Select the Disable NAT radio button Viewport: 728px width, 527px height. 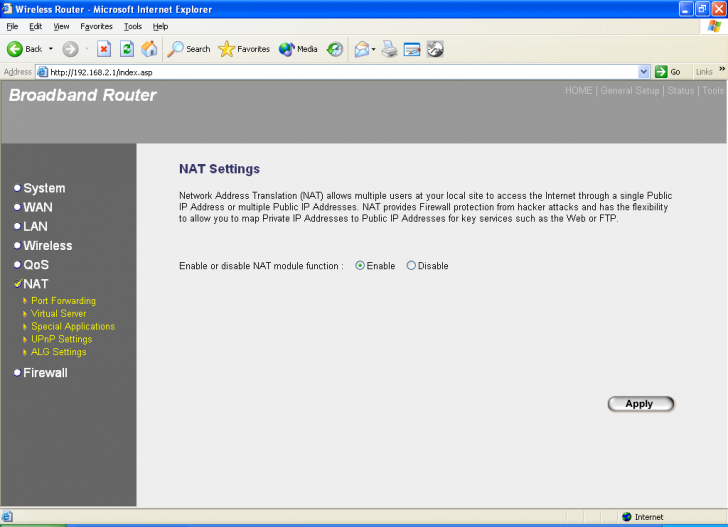pos(411,266)
